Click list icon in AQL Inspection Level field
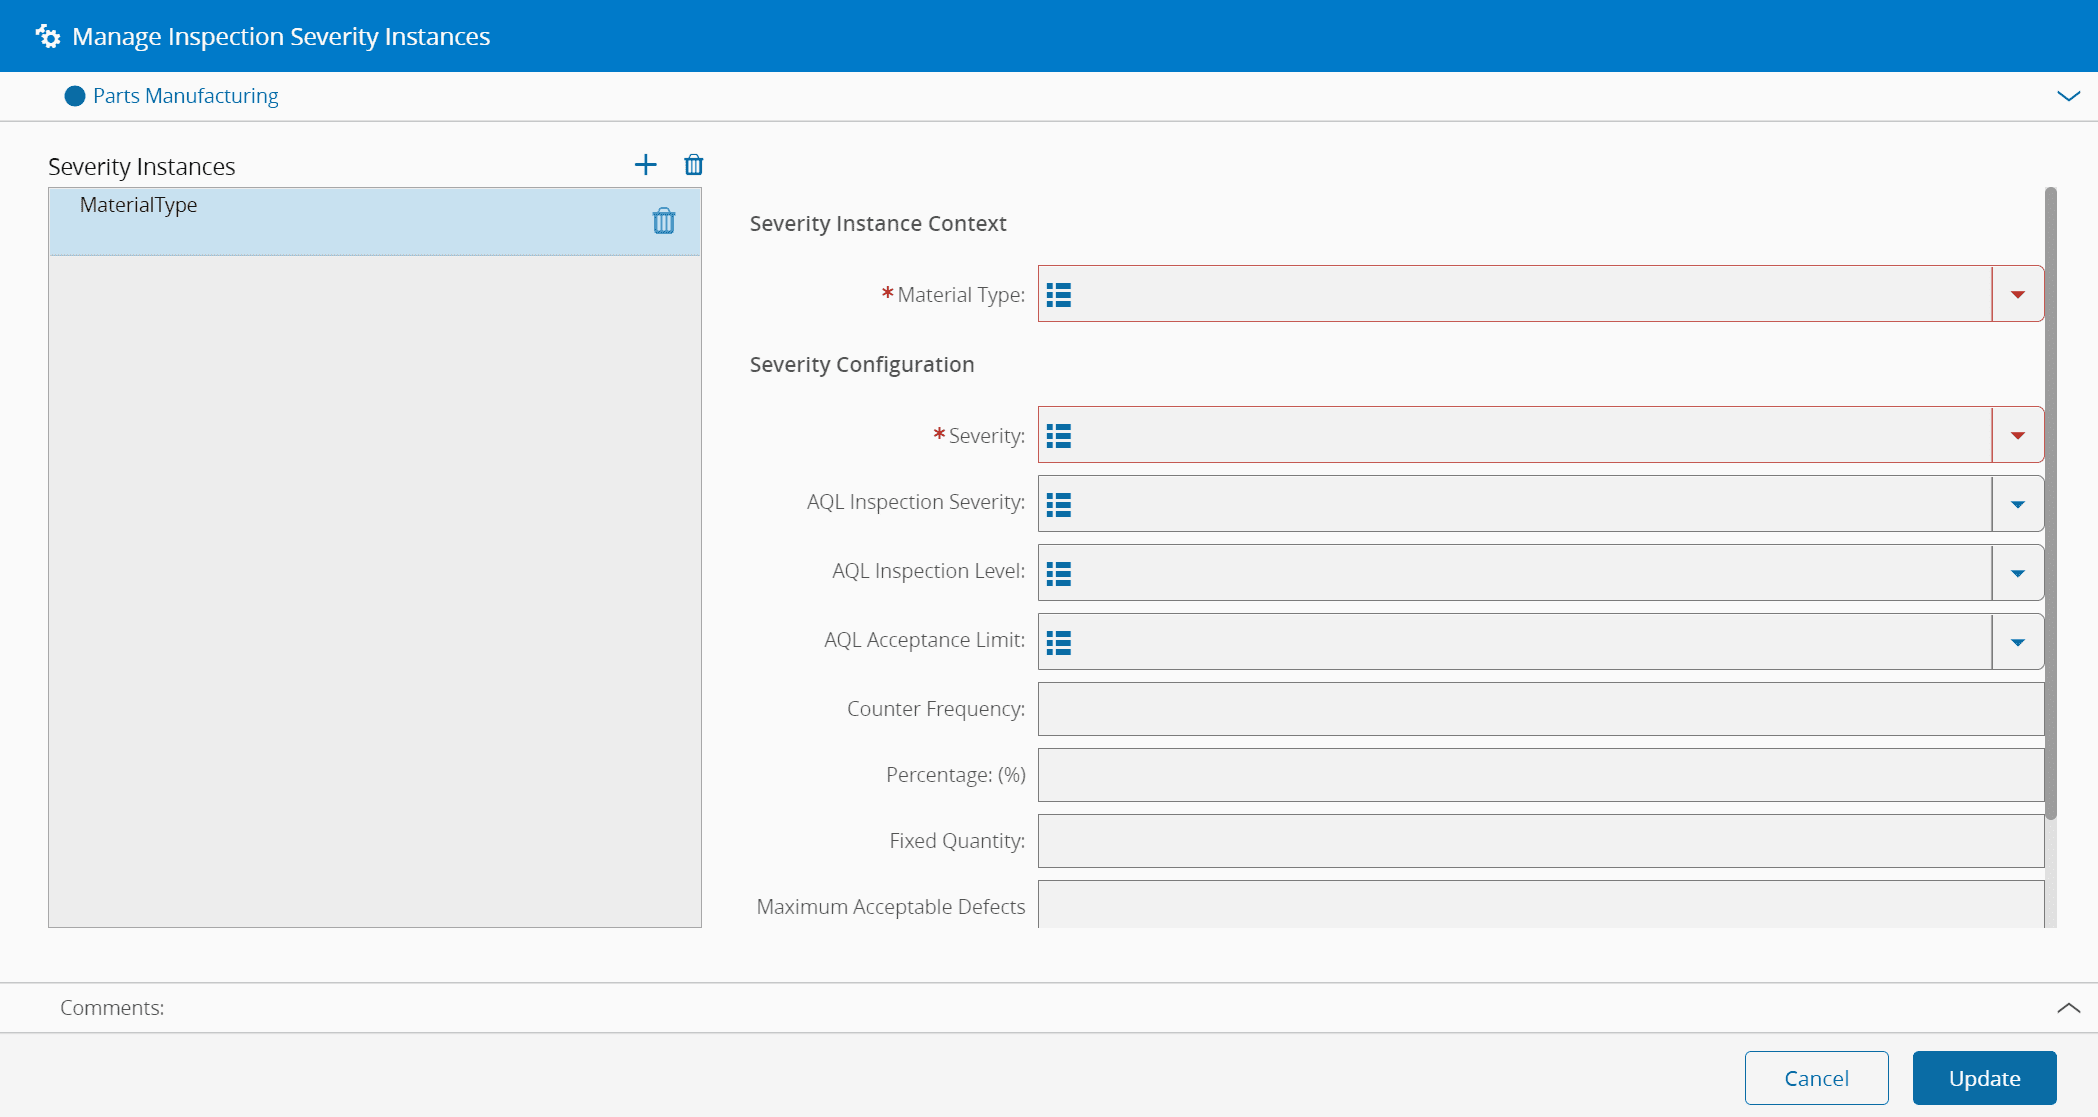 [x=1059, y=574]
